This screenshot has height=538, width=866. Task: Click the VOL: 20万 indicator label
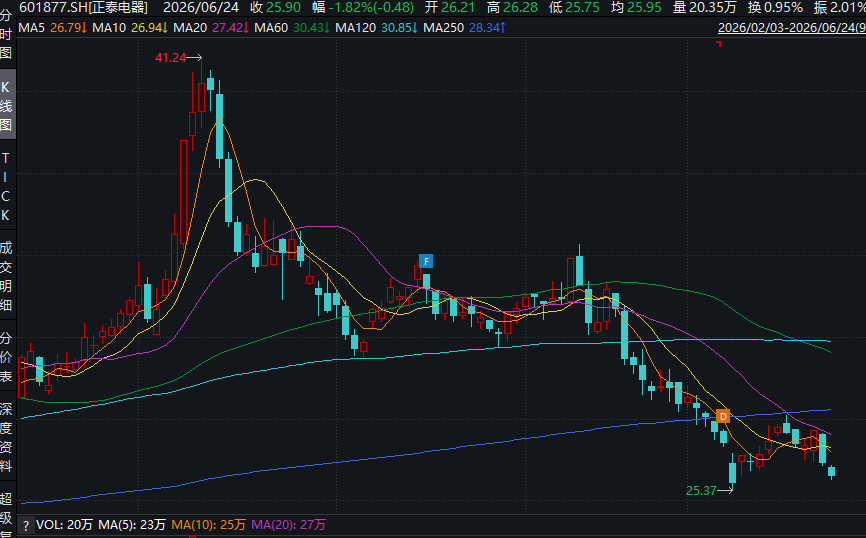click(x=64, y=525)
